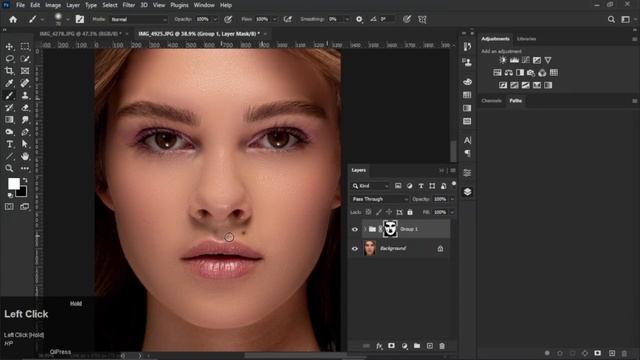
Task: Add Brightness/Contrast adjustment
Action: (503, 60)
